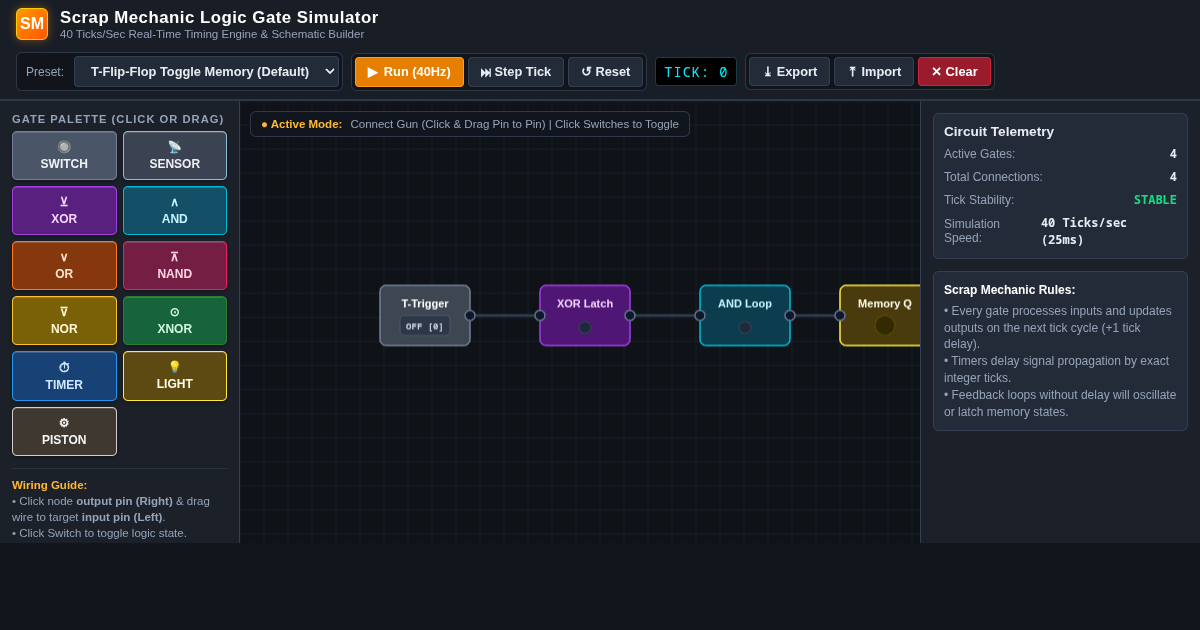Click the TICK counter display
The height and width of the screenshot is (630, 1200).
tap(696, 72)
